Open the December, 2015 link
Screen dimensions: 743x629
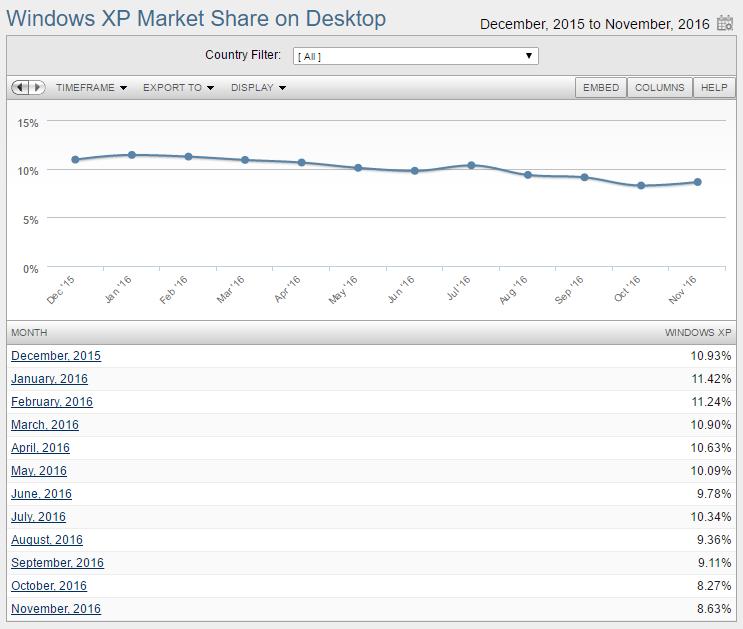[x=56, y=356]
